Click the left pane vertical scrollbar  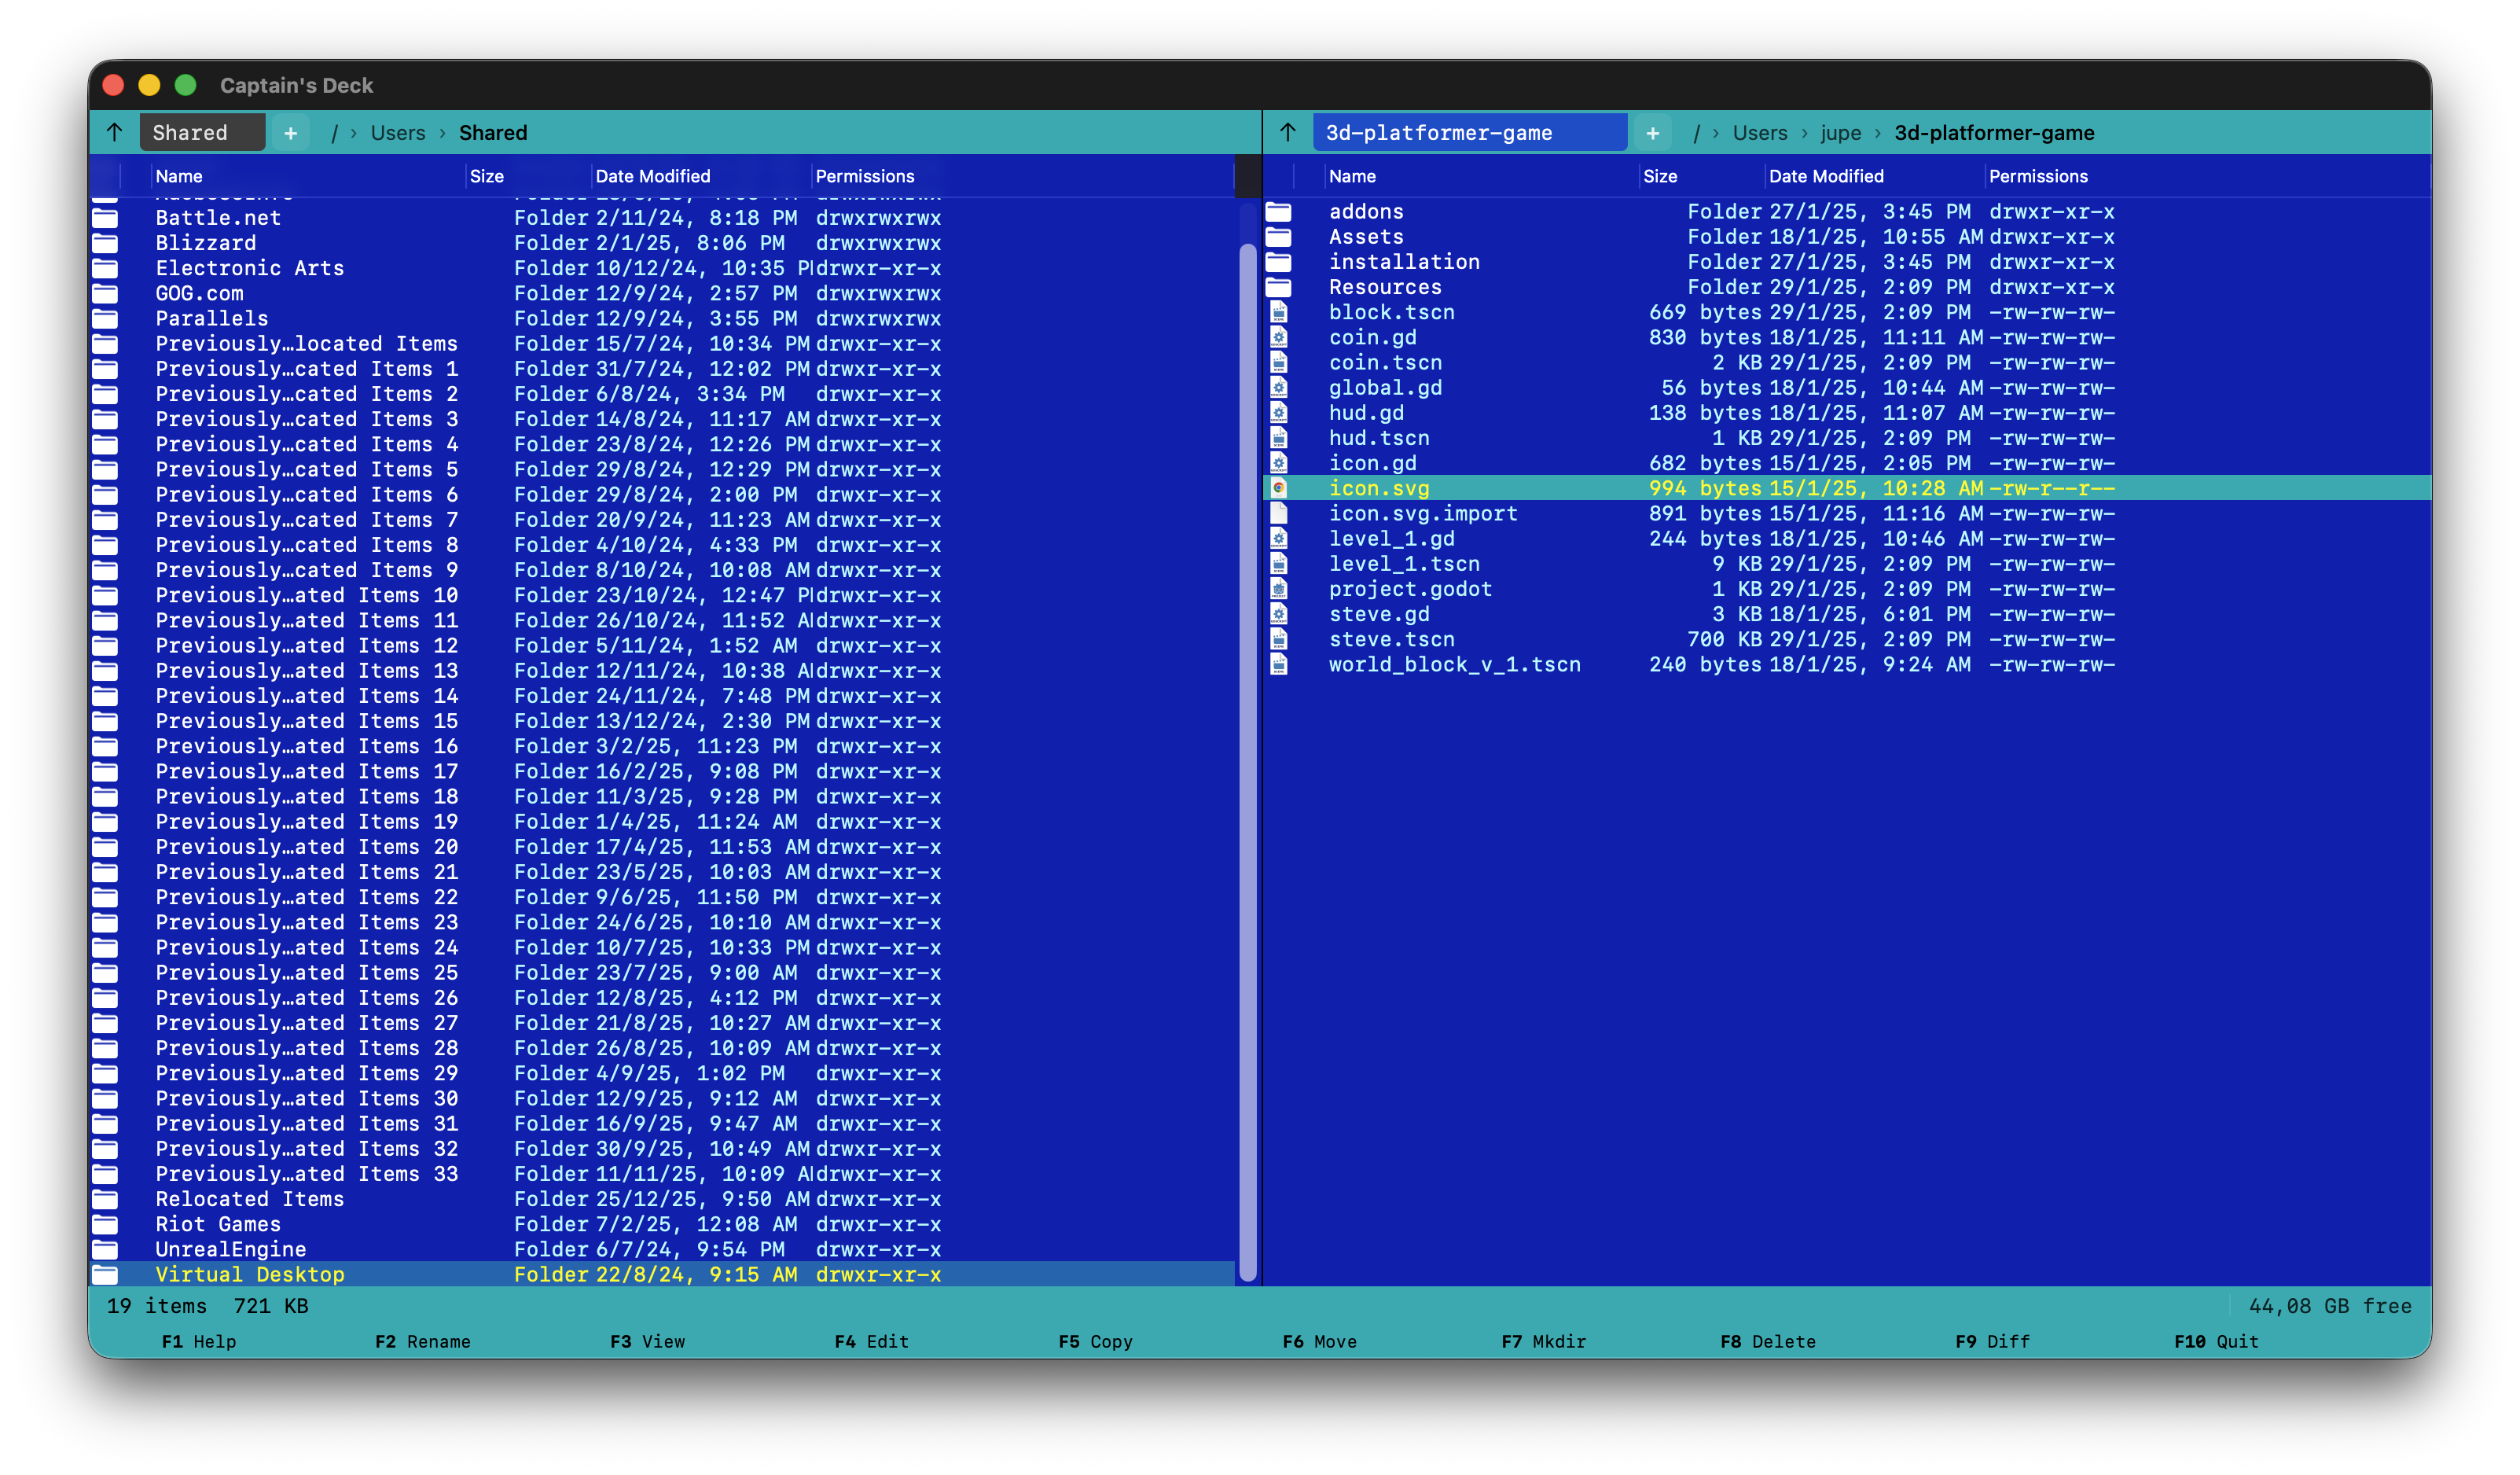click(x=1247, y=760)
